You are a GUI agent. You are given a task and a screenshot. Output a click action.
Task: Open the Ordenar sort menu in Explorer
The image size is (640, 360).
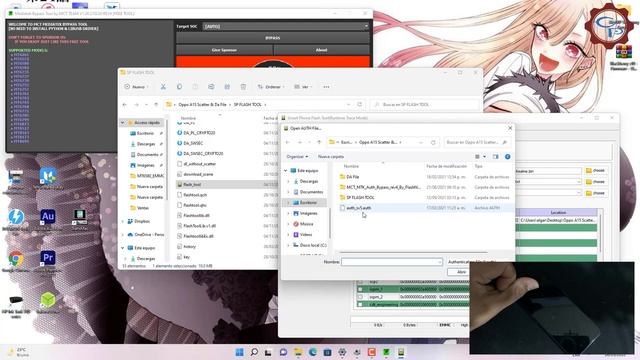coord(271,87)
